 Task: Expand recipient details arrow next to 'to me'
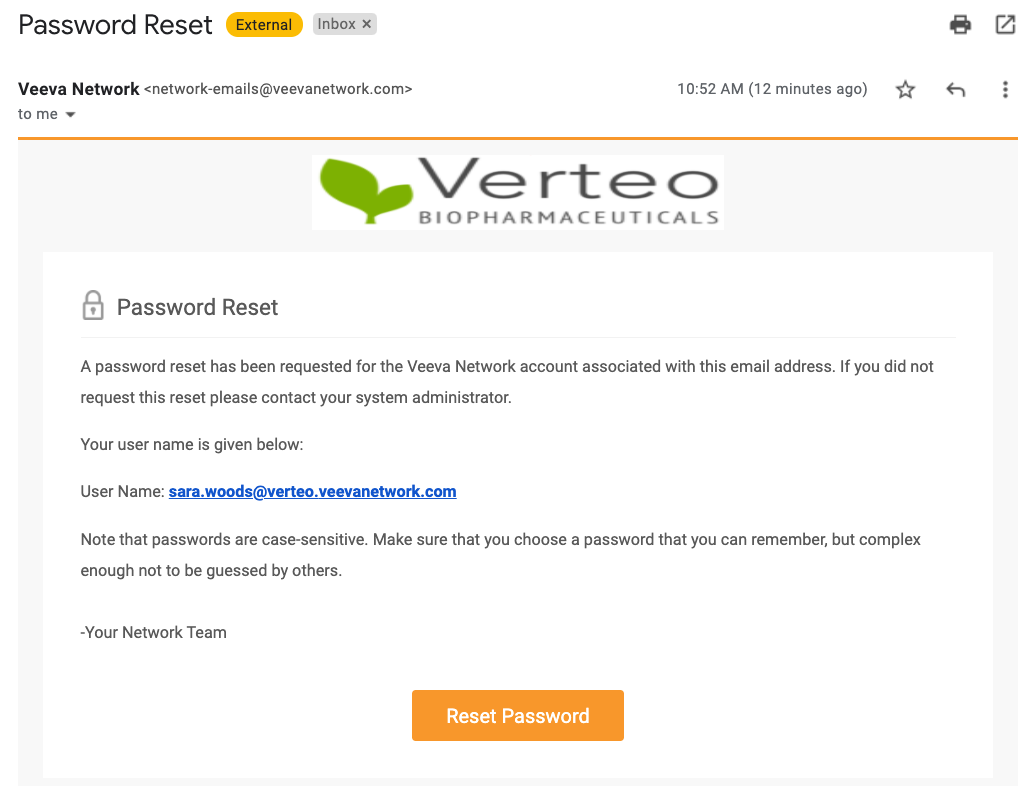[70, 115]
